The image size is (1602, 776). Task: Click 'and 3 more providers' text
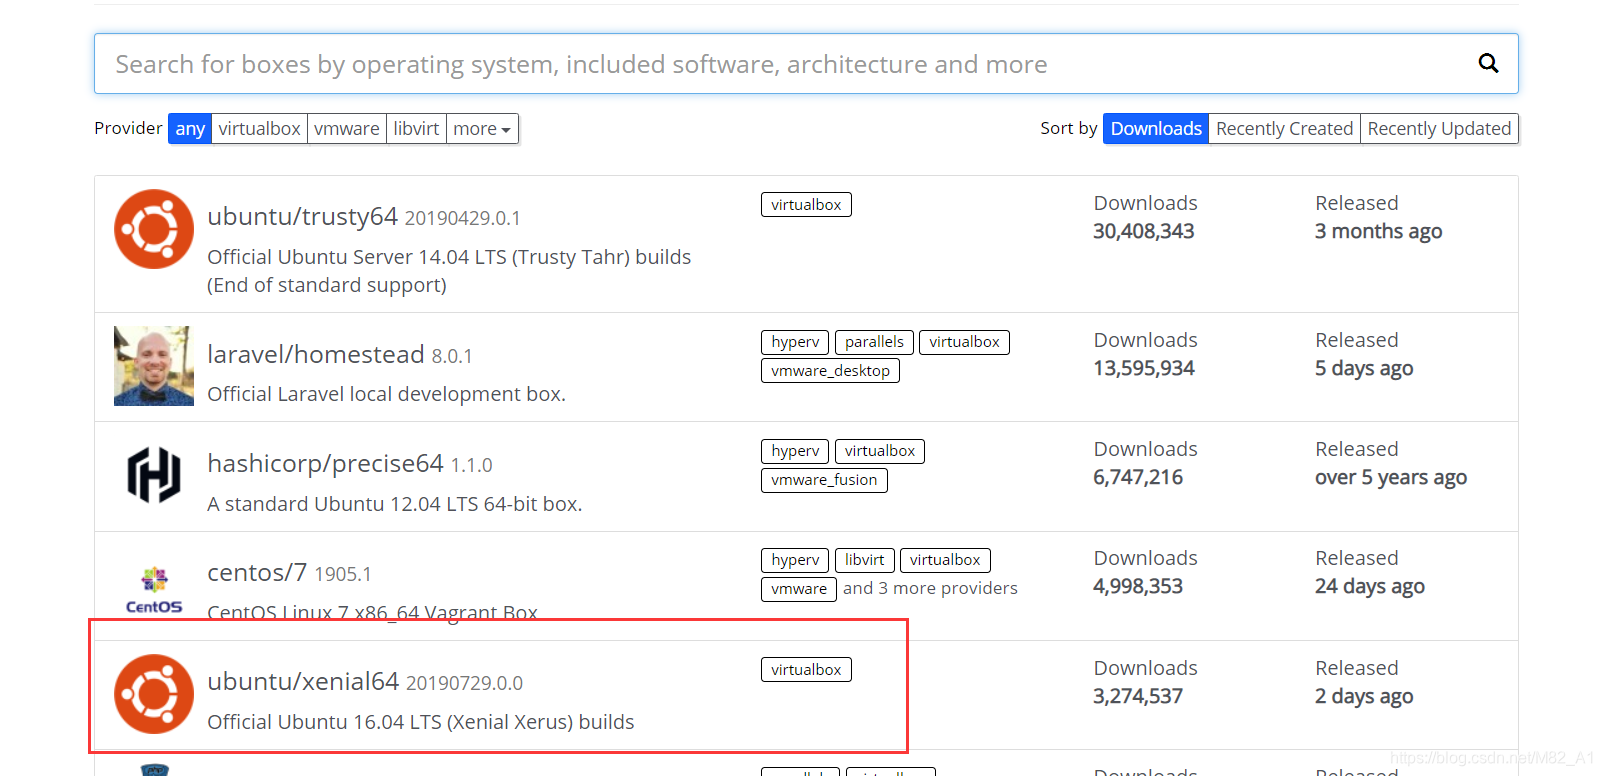pyautogui.click(x=930, y=588)
